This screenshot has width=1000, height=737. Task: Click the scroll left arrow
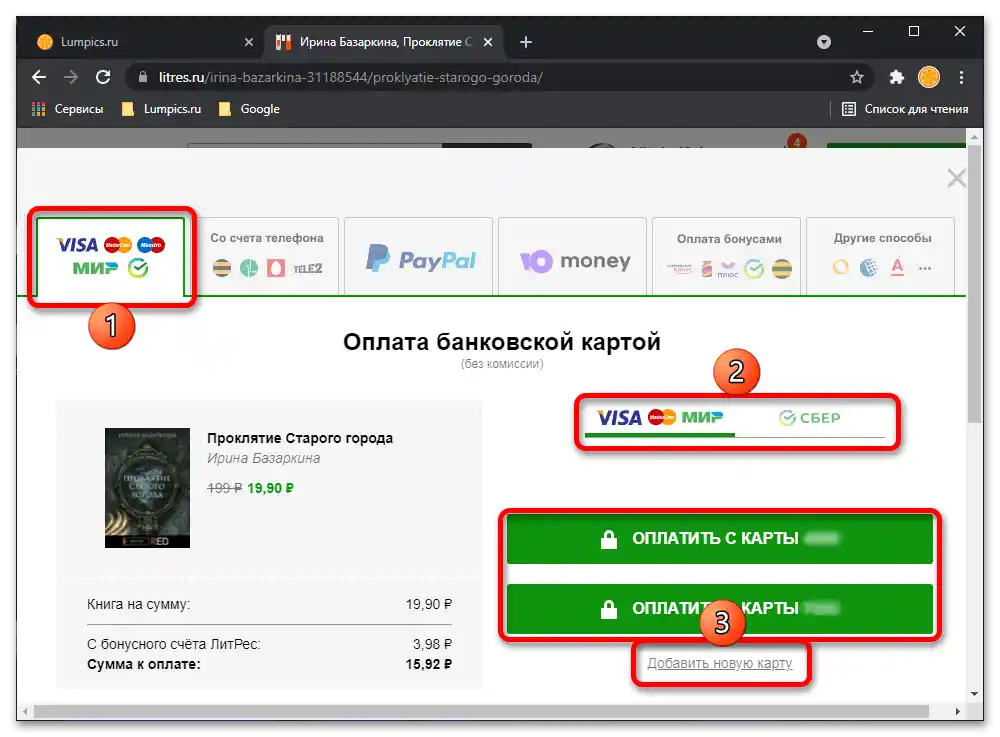[x=25, y=711]
